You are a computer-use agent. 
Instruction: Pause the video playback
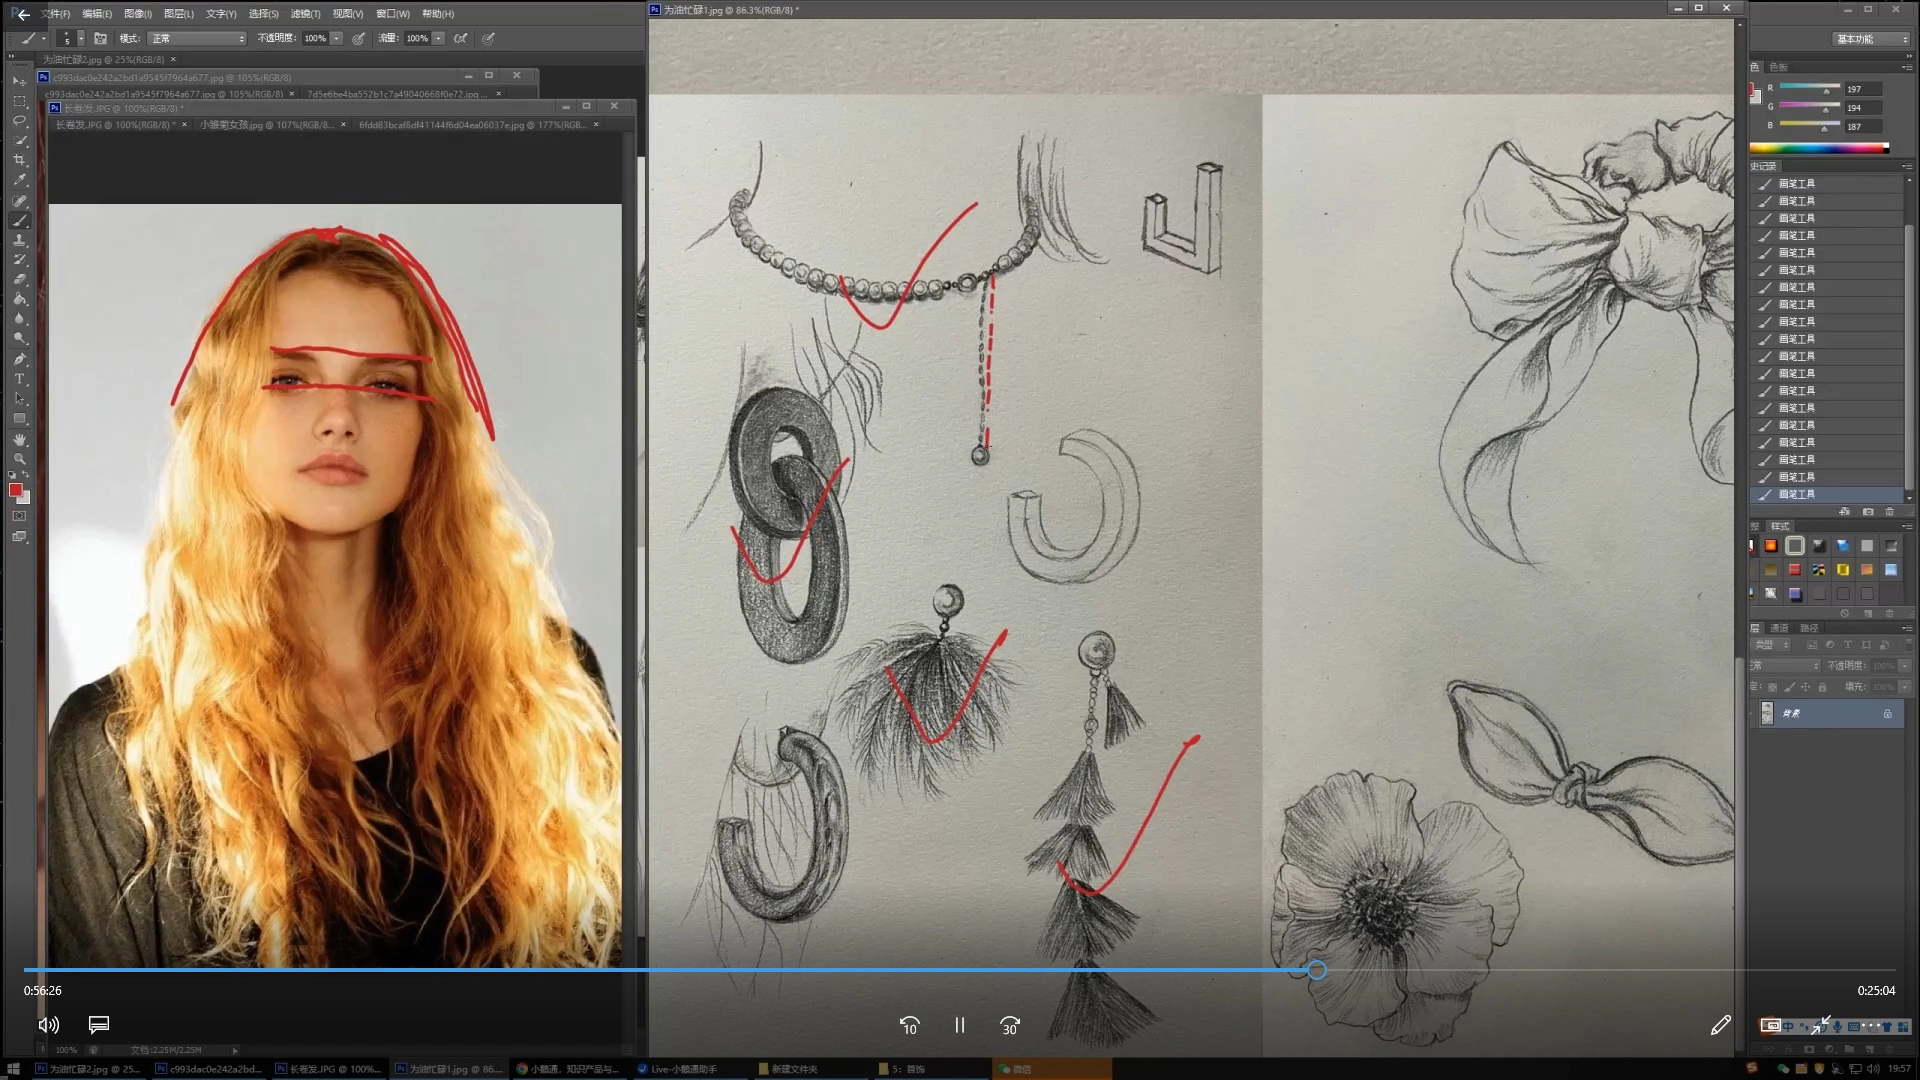959,1025
